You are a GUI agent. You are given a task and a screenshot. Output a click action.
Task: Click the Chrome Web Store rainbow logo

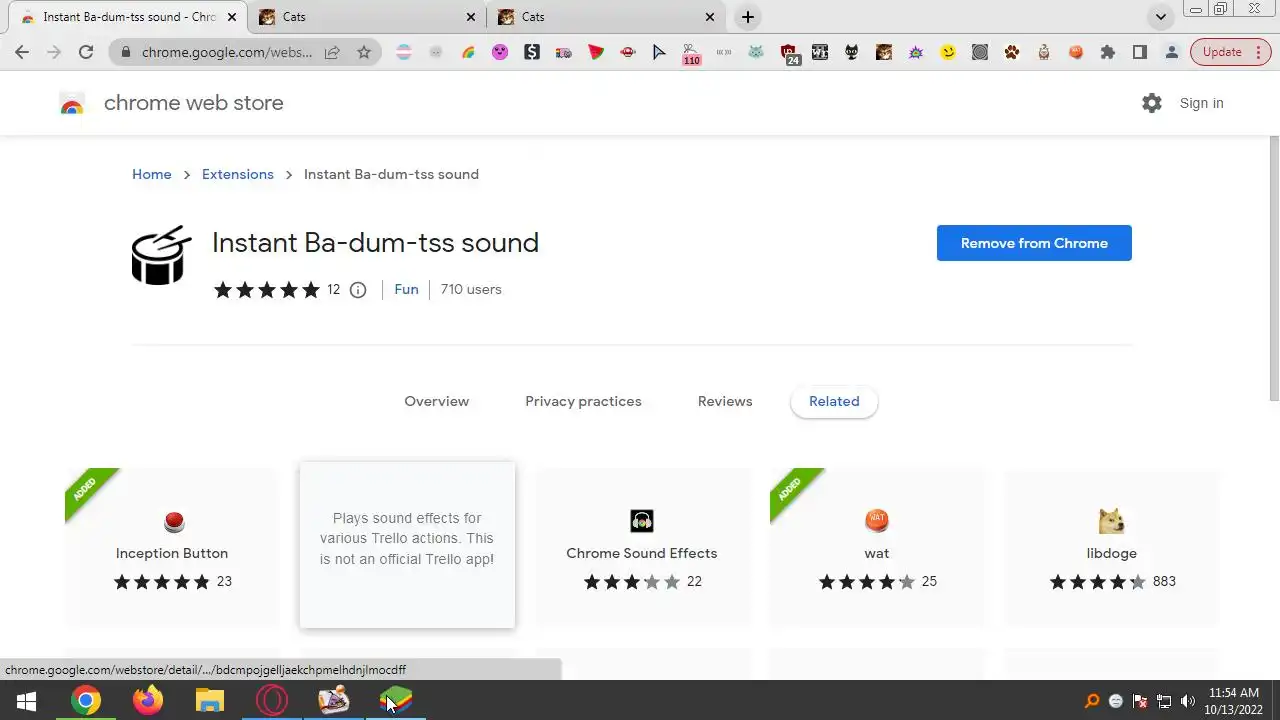pyautogui.click(x=72, y=103)
